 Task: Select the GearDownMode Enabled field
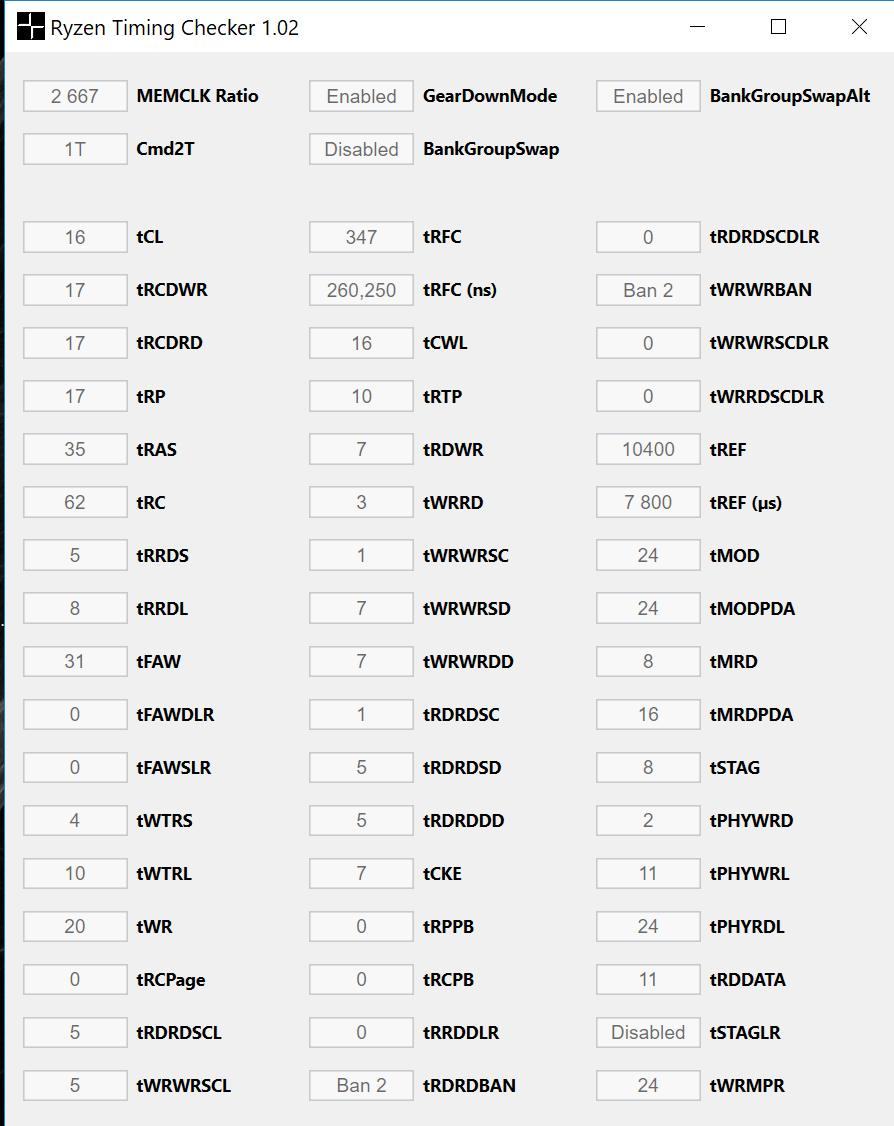click(x=361, y=96)
